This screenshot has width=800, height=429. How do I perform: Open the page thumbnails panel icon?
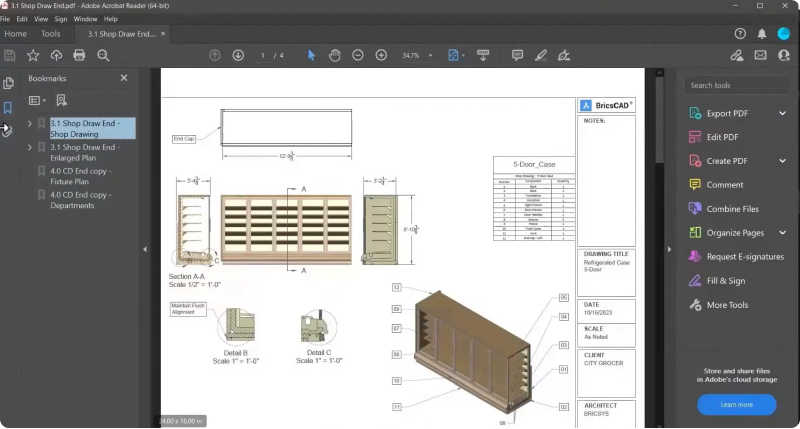[8, 83]
